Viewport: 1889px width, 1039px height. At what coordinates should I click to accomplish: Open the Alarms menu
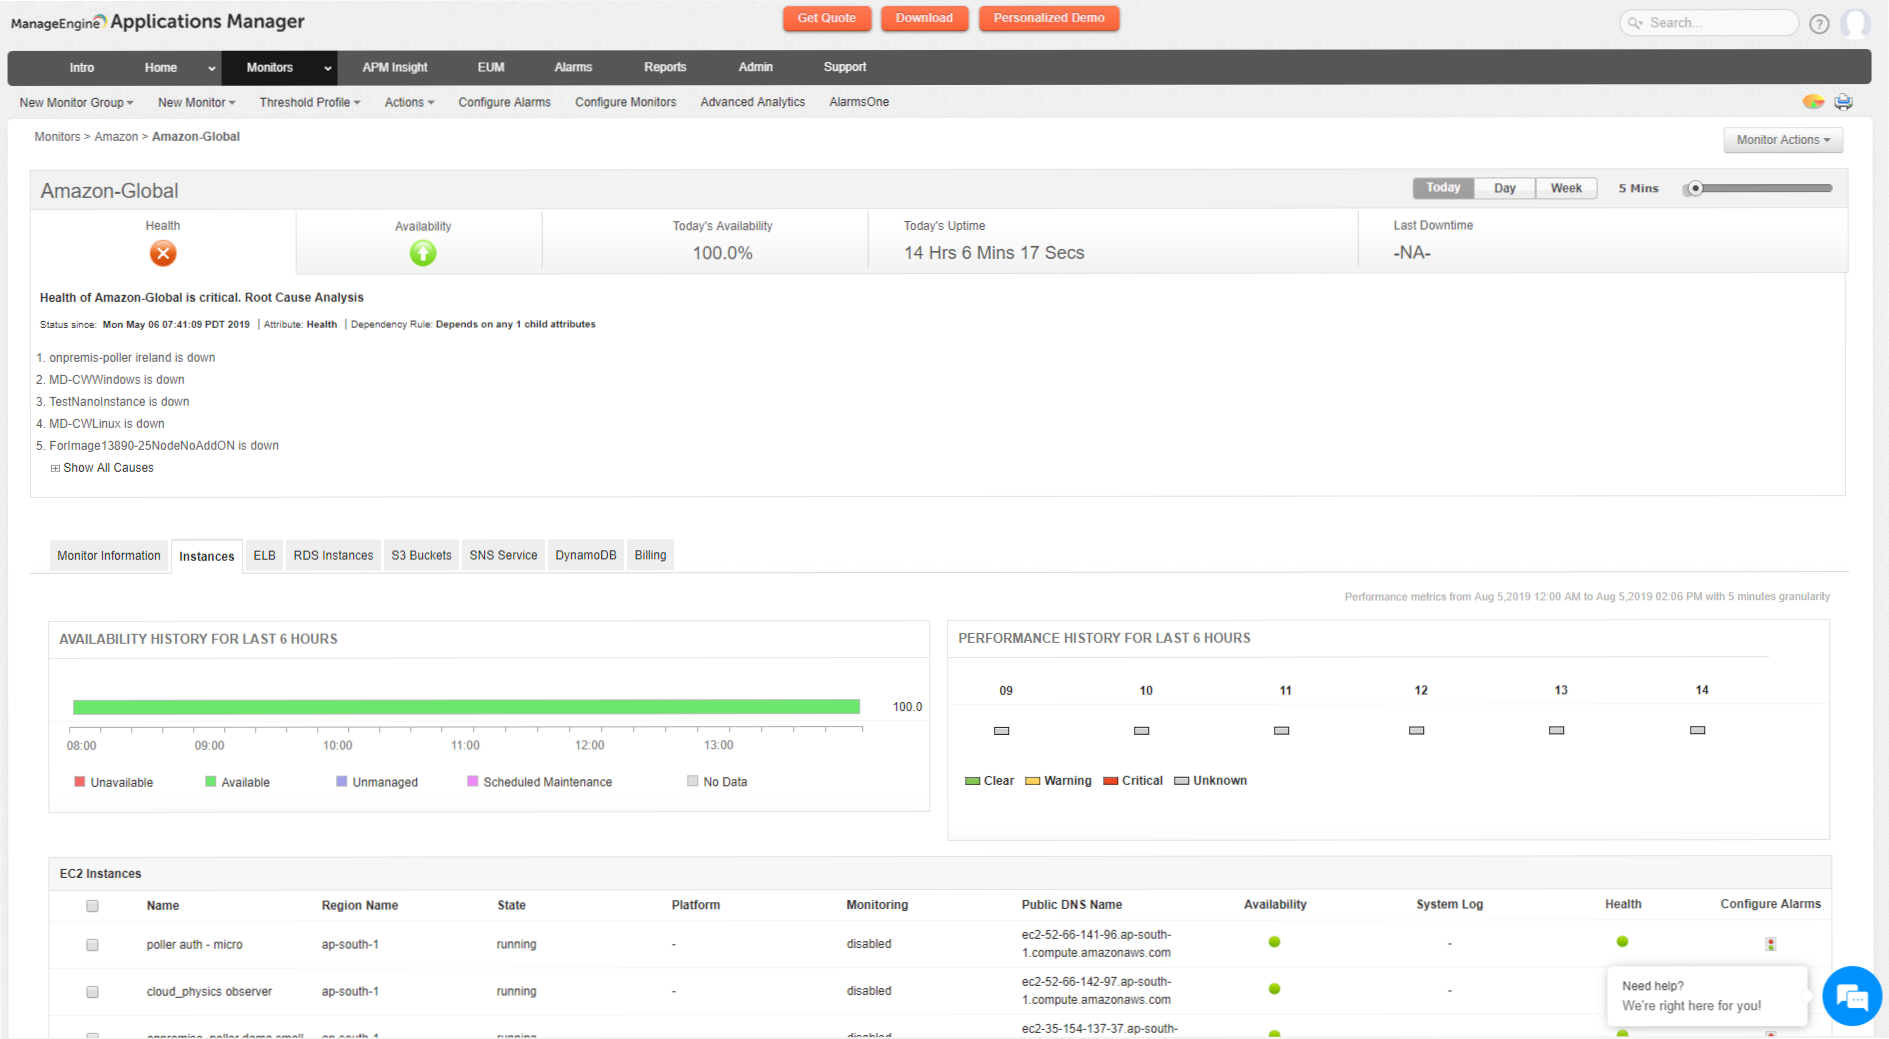click(x=573, y=67)
